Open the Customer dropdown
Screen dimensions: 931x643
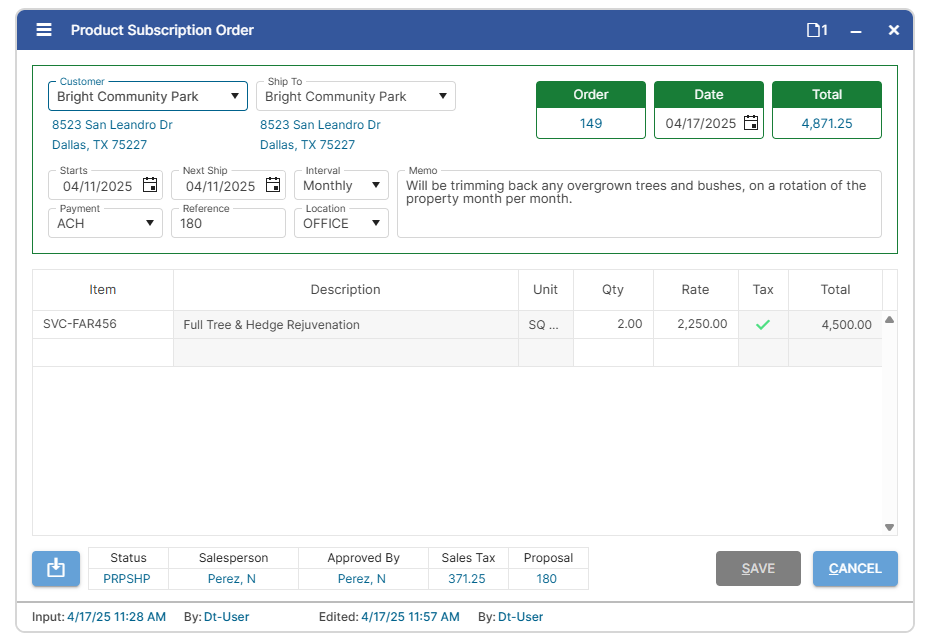pos(236,96)
